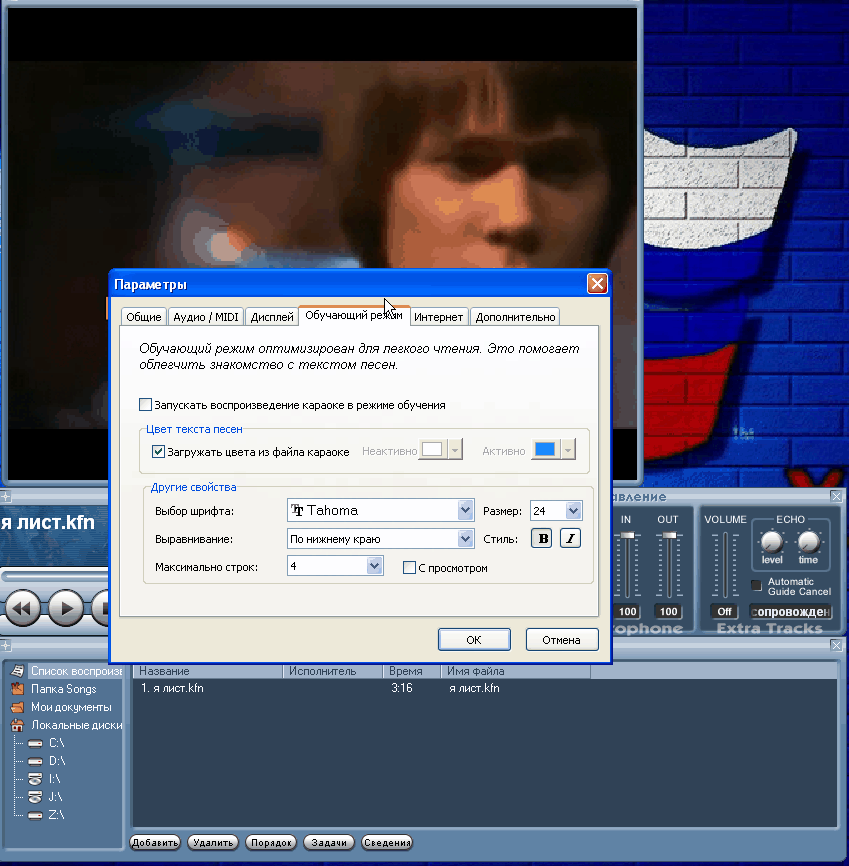Enable the С просмотром checkbox
This screenshot has width=849, height=866.
tap(409, 568)
